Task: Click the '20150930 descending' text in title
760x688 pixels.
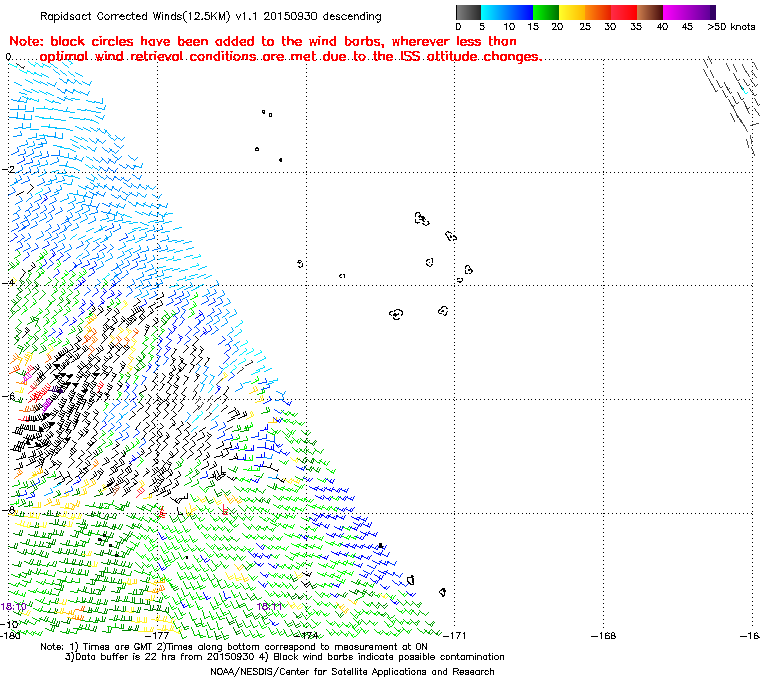Action: pos(325,16)
